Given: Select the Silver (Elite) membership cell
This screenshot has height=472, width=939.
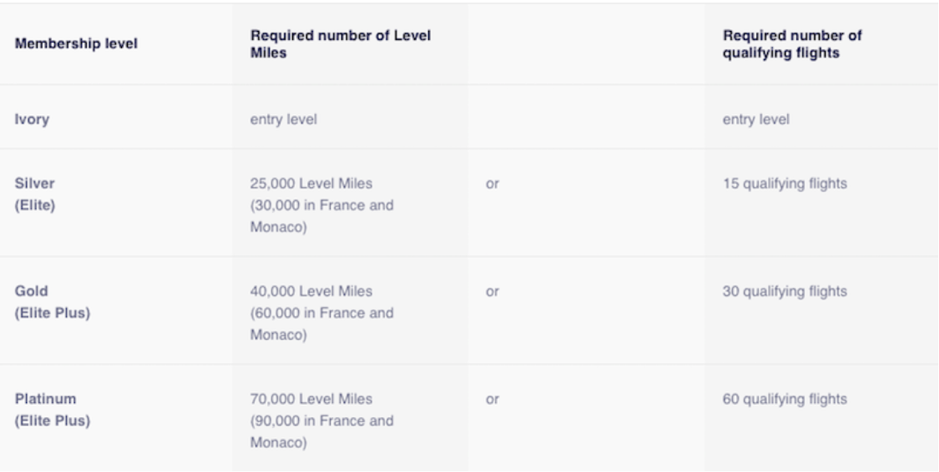Looking at the screenshot, I should tap(36, 194).
